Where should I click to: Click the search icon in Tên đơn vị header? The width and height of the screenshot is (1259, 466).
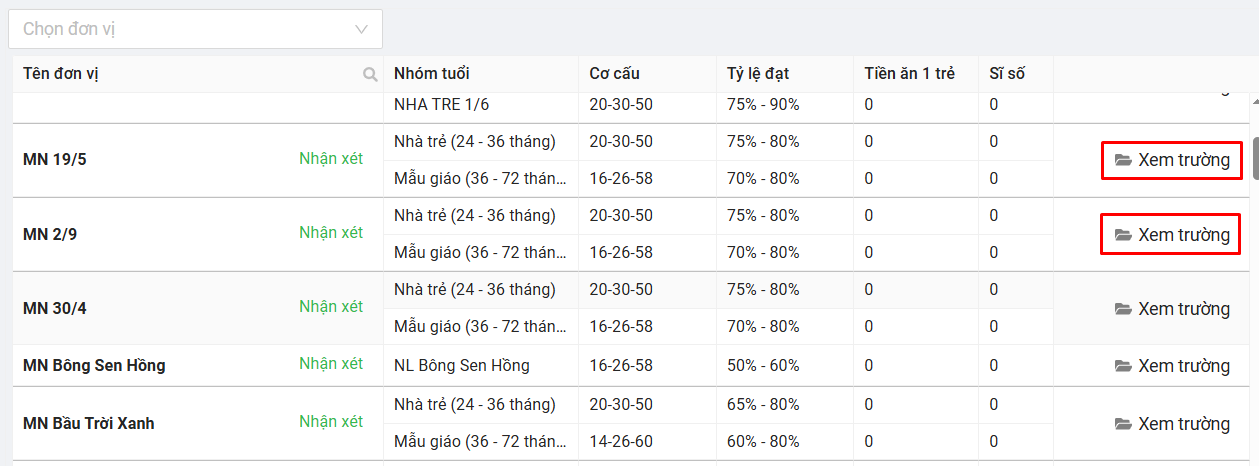370,74
